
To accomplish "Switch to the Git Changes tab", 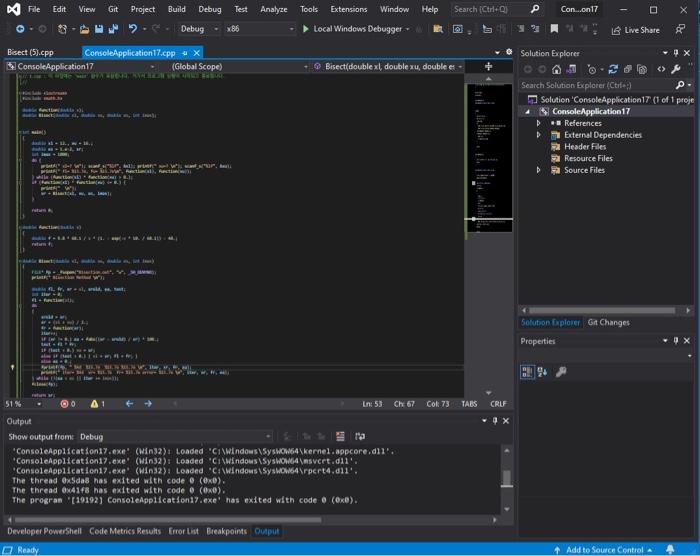I will coord(608,322).
